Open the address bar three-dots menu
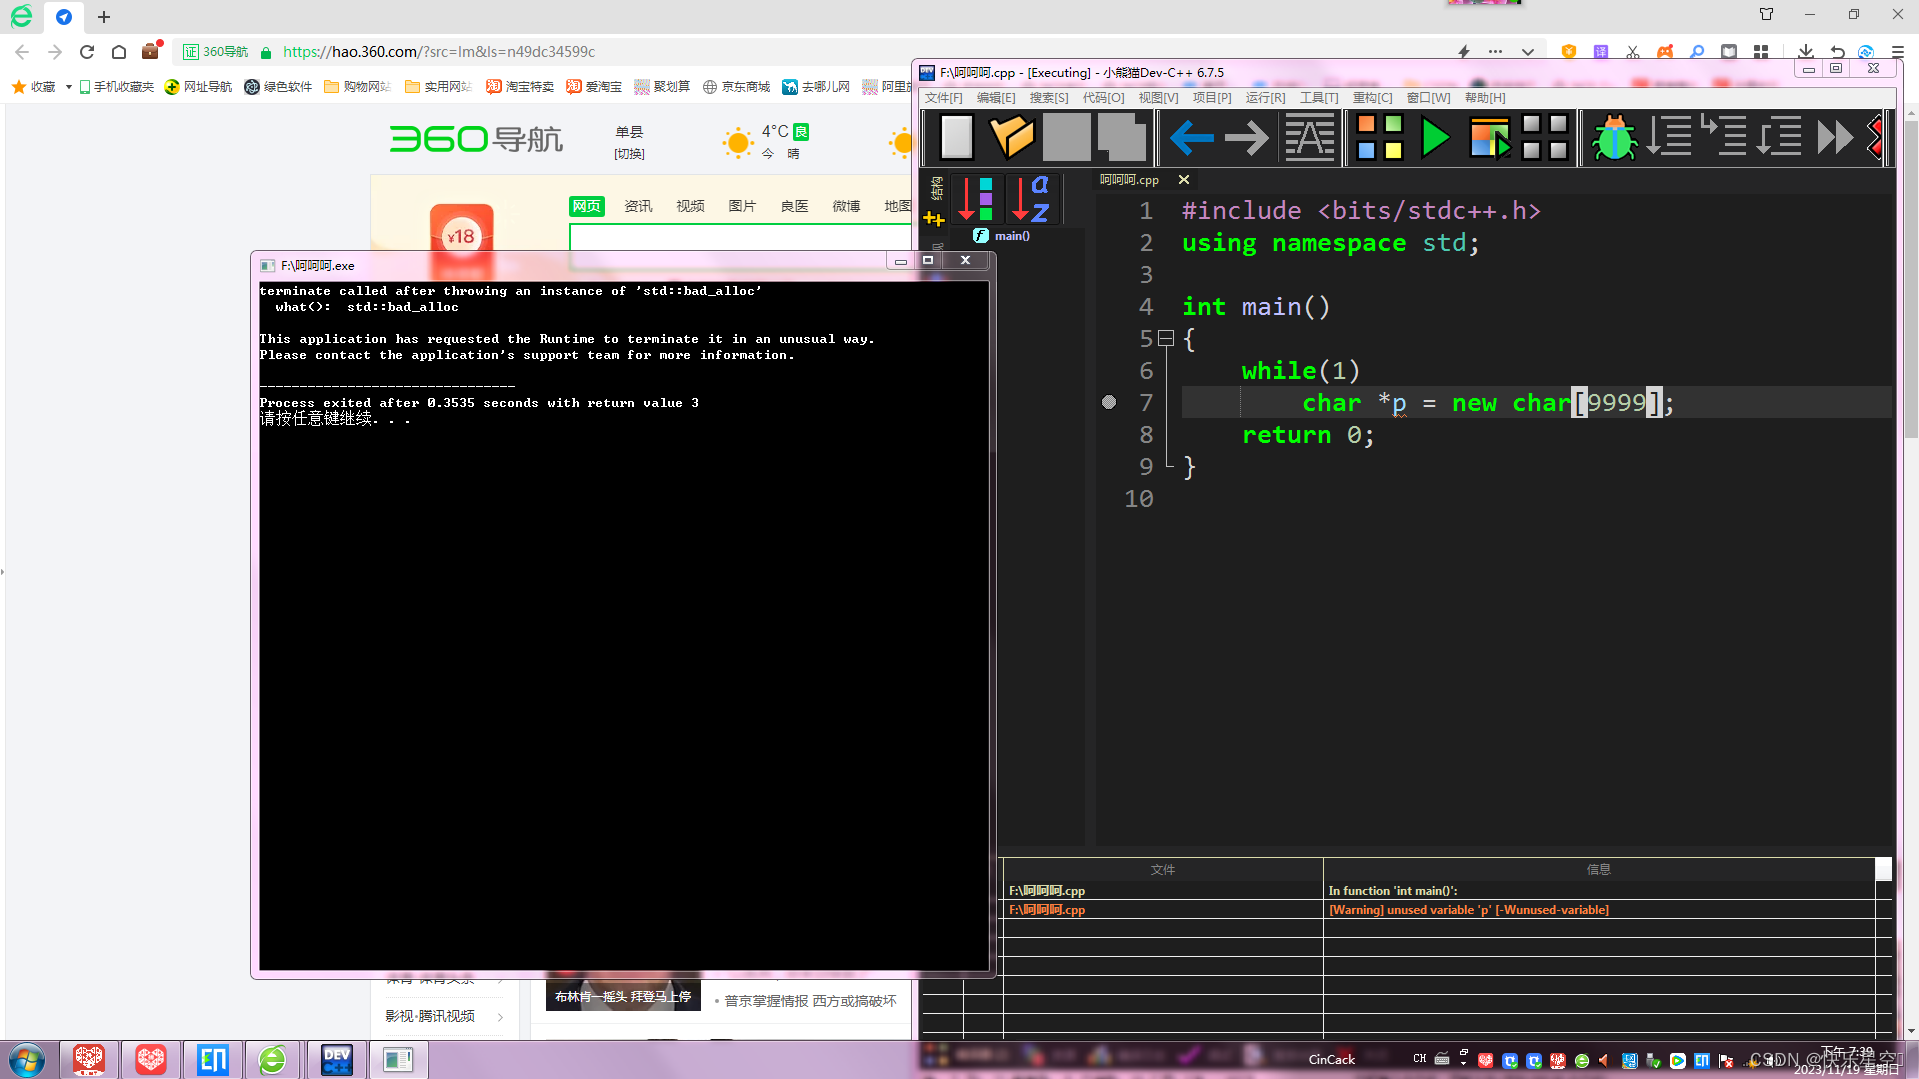1919x1079 pixels. (x=1495, y=52)
